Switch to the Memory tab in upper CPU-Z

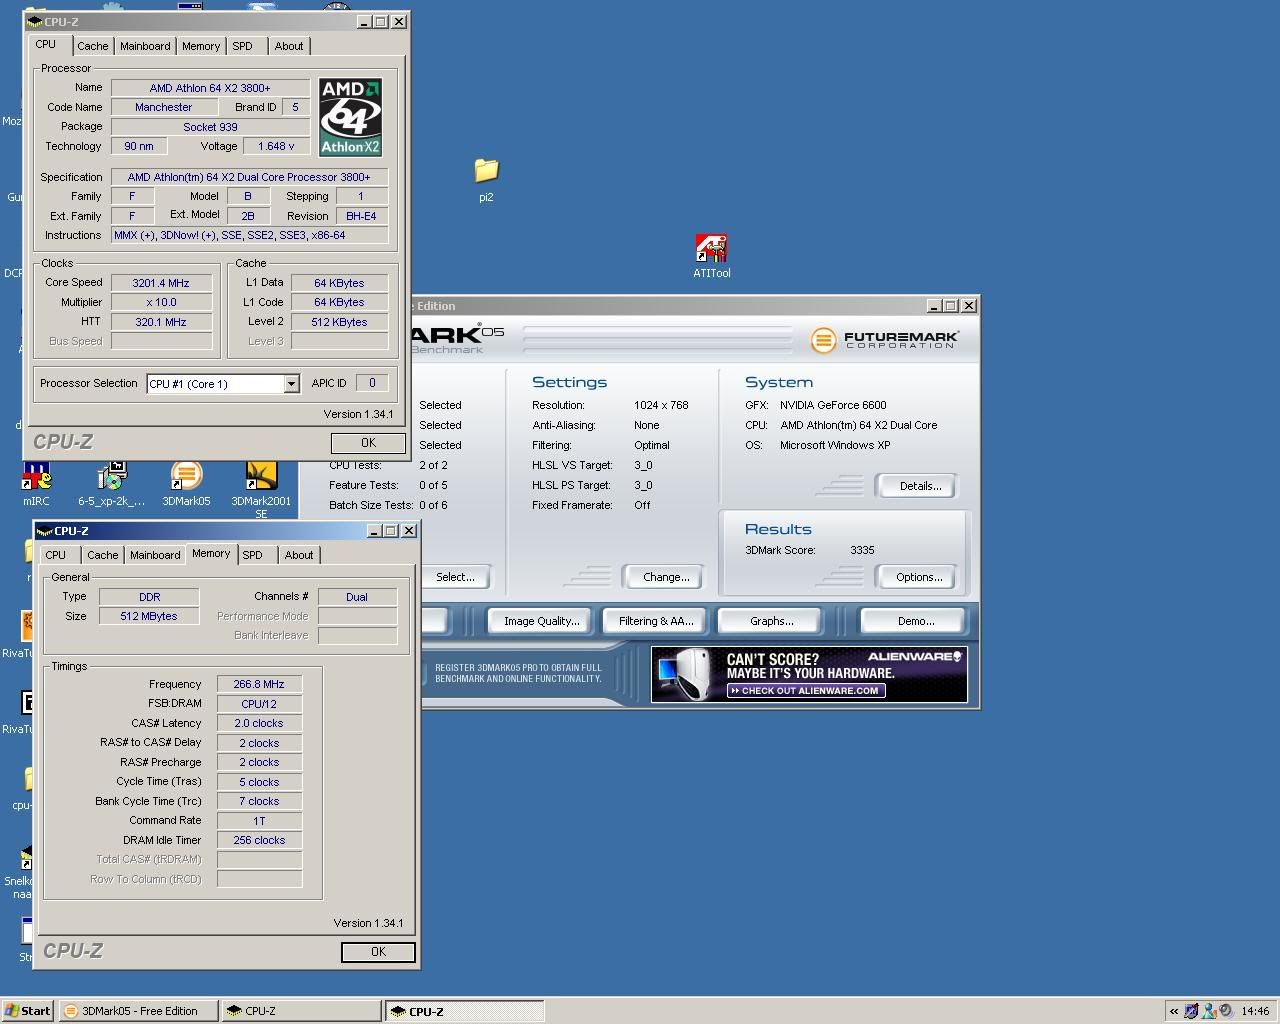[201, 46]
